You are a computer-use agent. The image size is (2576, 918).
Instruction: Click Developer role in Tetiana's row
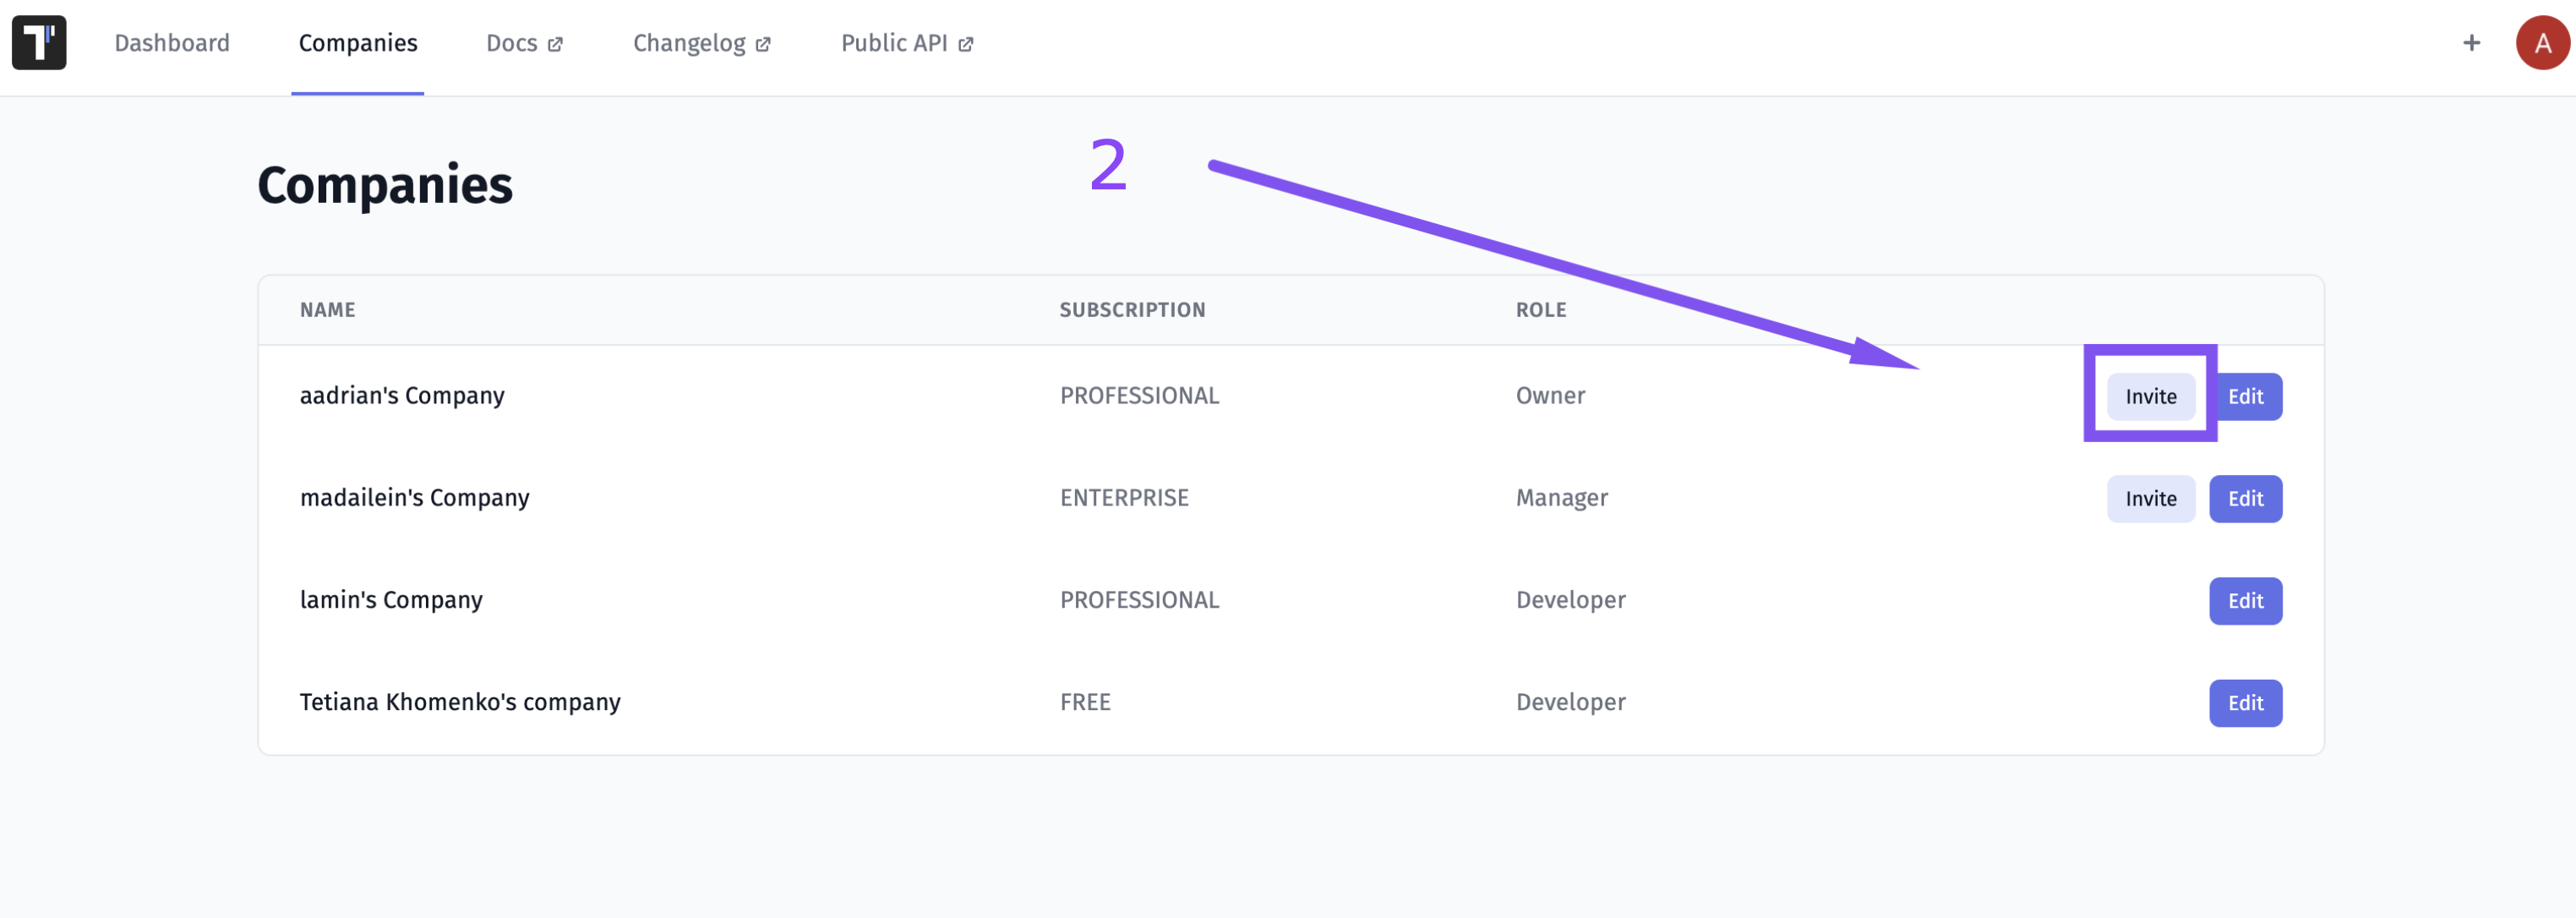(1570, 702)
